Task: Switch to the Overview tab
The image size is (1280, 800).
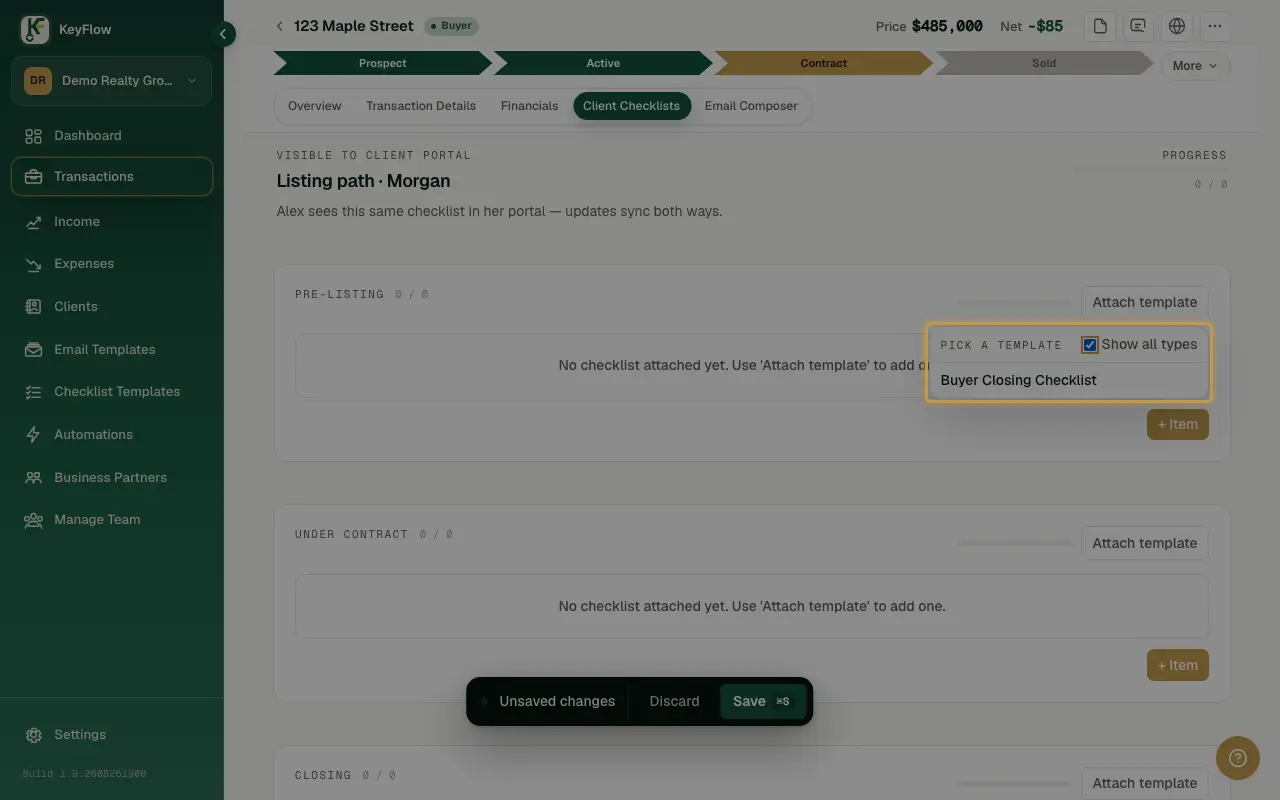Action: [x=315, y=106]
